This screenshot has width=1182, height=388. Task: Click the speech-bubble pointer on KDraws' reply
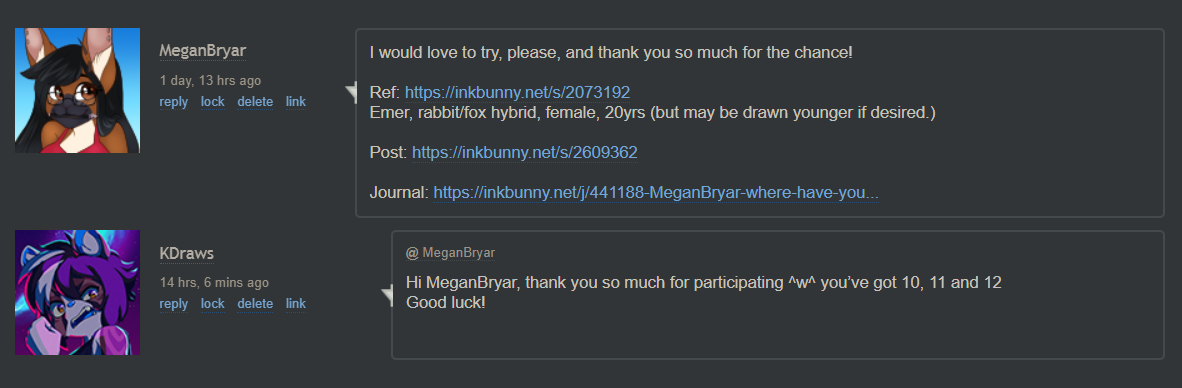387,295
